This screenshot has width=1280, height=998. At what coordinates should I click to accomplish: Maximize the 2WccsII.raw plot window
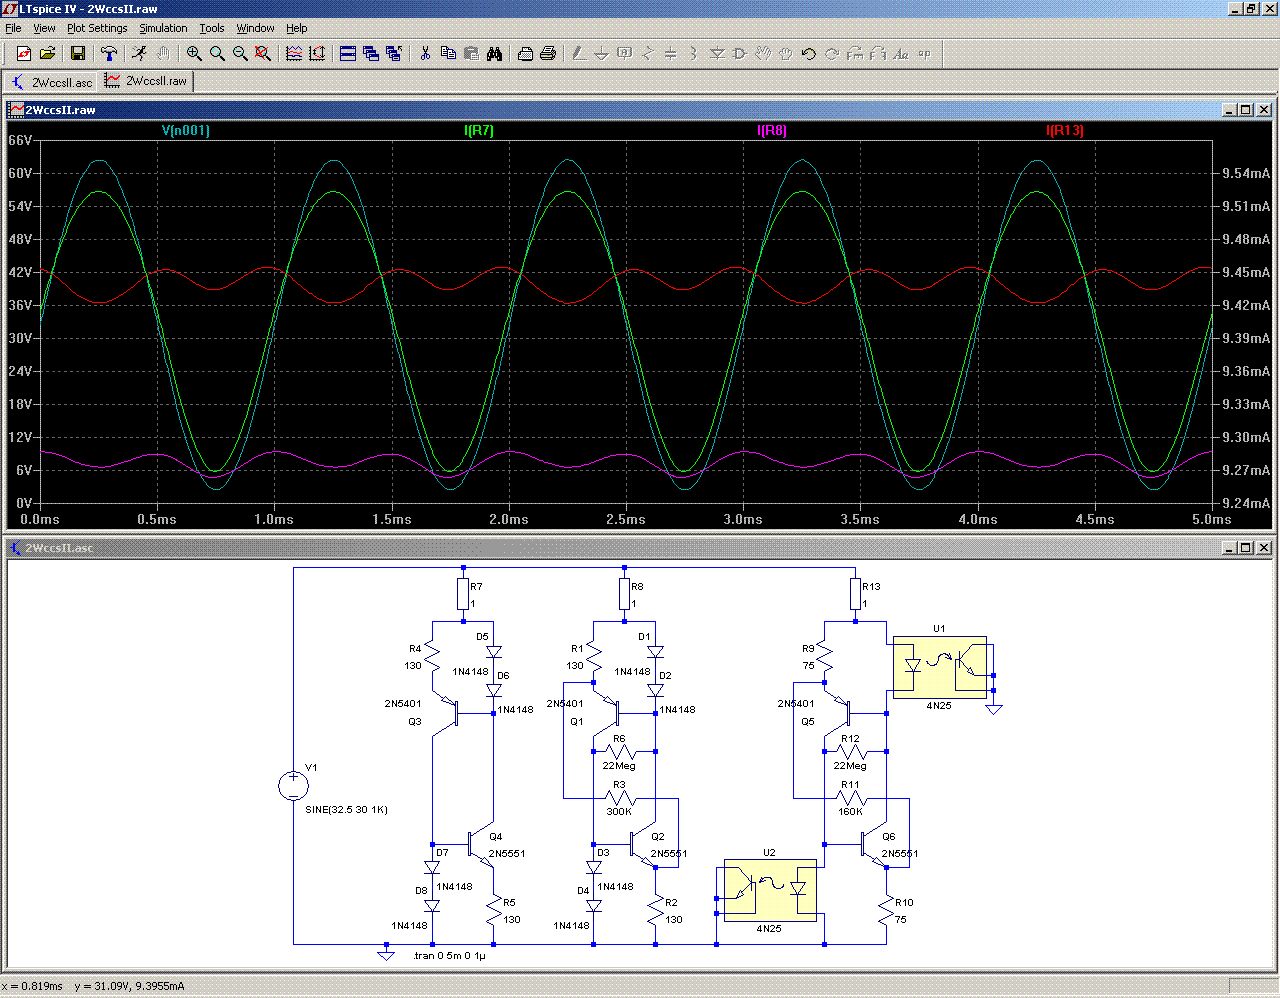click(1246, 110)
